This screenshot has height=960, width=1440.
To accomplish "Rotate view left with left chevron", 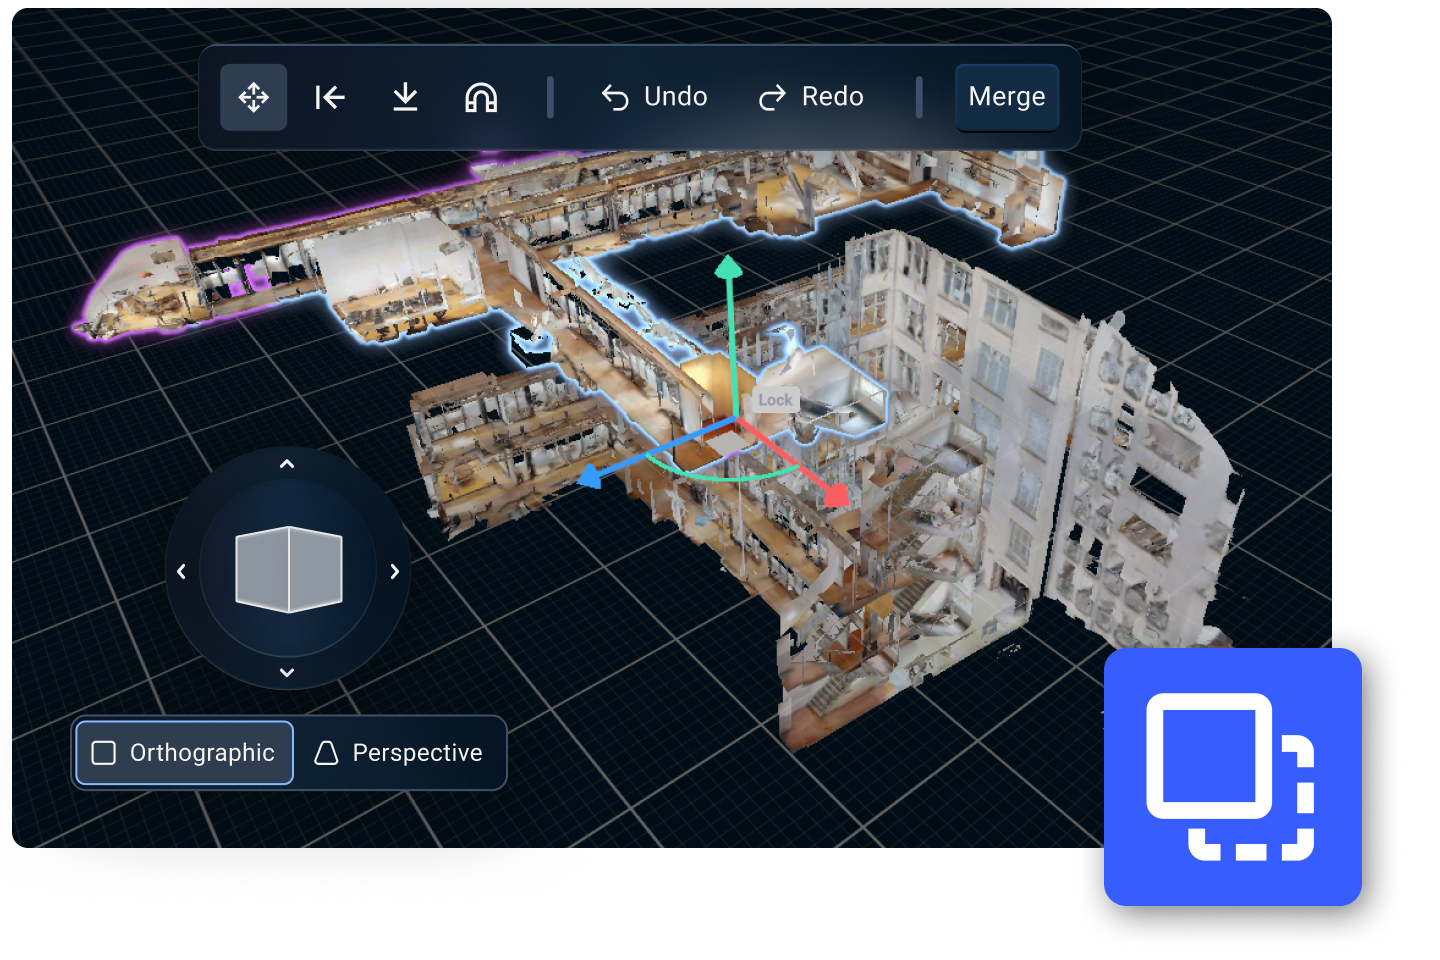I will (181, 571).
